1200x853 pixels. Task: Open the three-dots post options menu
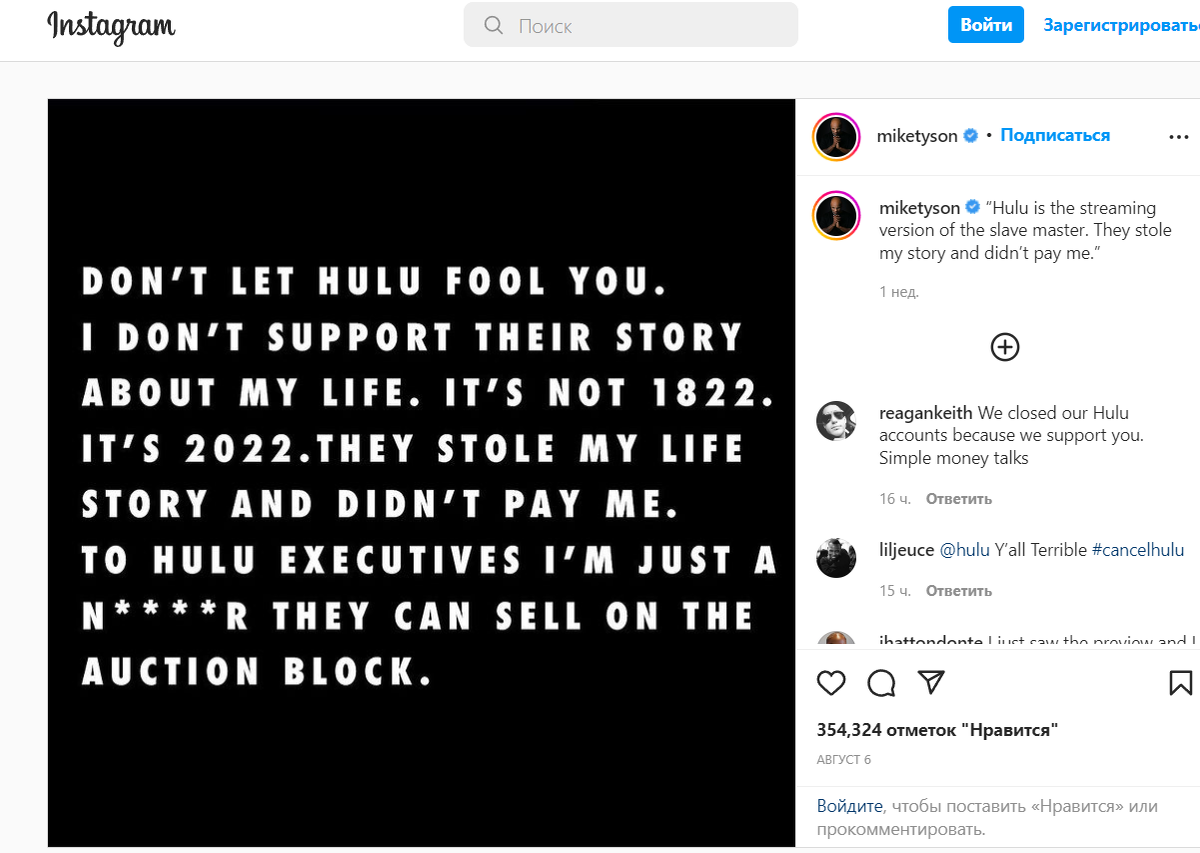(x=1179, y=137)
